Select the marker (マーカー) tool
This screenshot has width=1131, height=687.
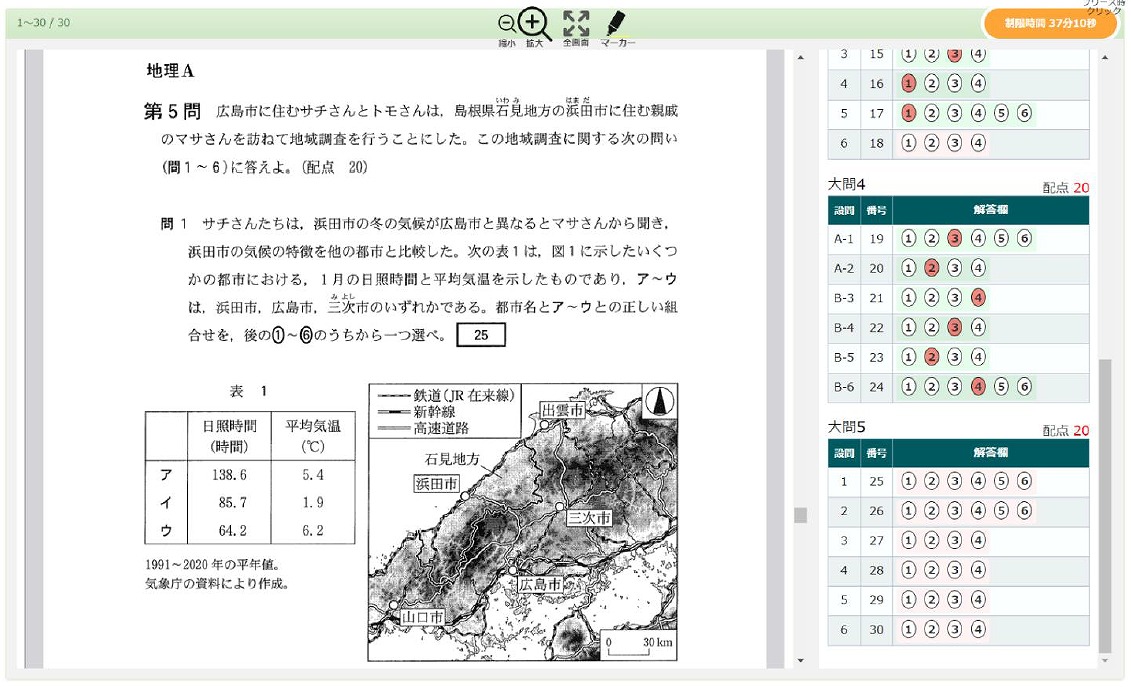[x=616, y=23]
